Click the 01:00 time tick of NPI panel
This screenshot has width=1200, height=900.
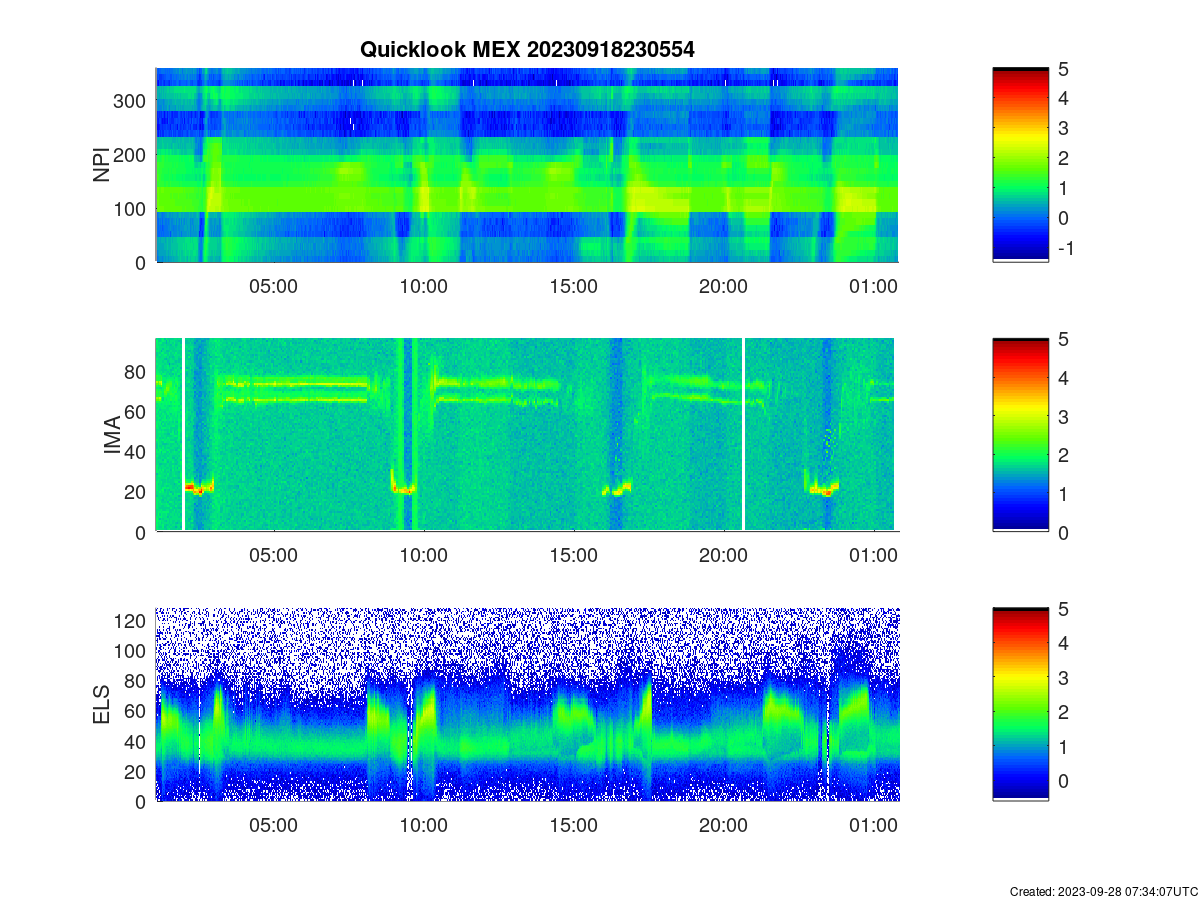tap(873, 286)
